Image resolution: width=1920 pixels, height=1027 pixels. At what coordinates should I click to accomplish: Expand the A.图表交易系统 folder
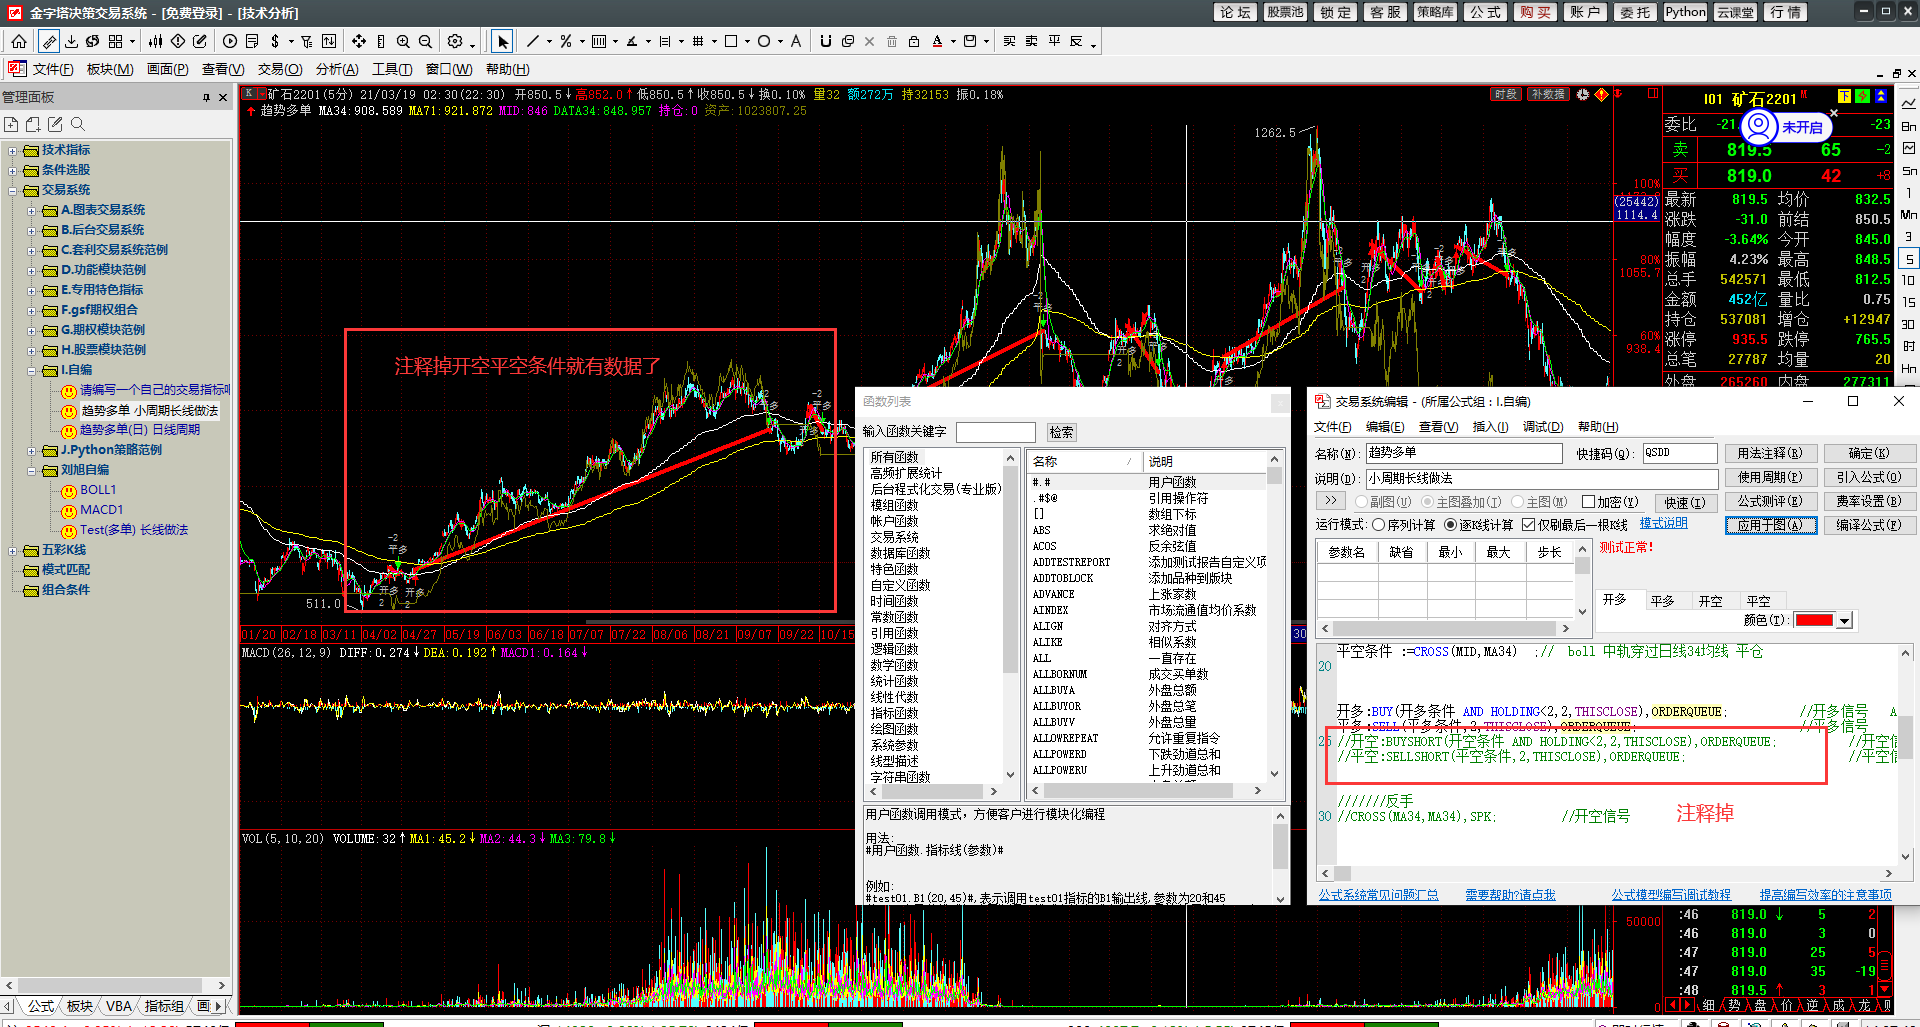click(x=32, y=211)
